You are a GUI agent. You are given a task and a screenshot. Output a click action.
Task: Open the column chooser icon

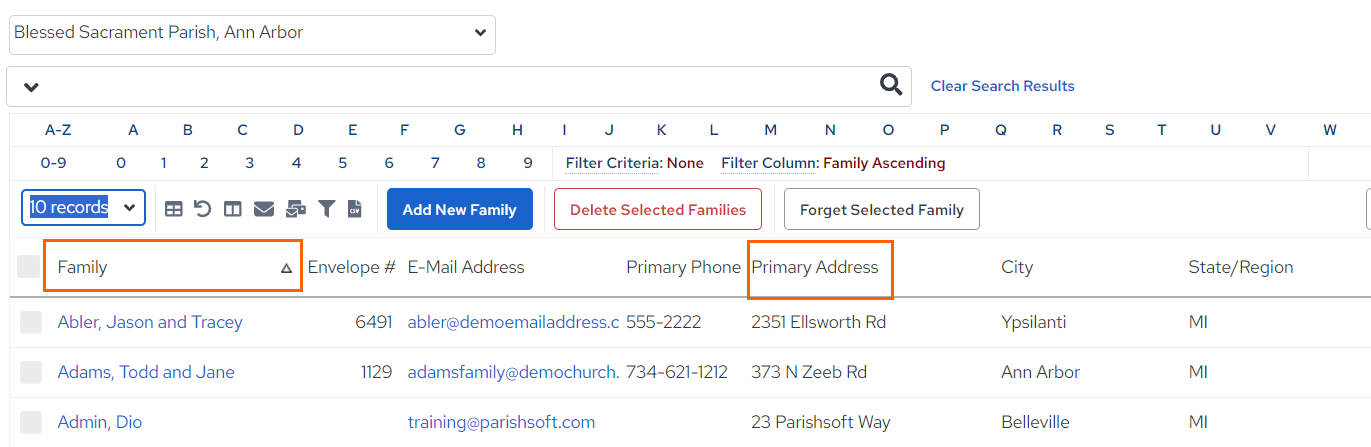pyautogui.click(x=233, y=209)
